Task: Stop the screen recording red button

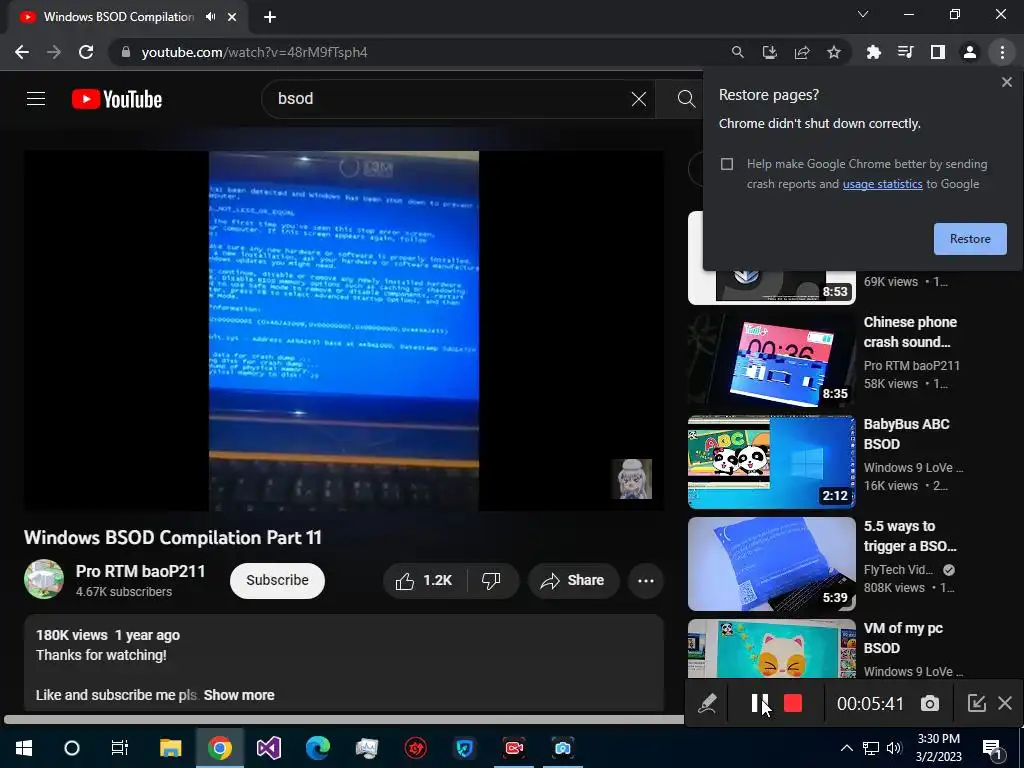Action: click(793, 703)
